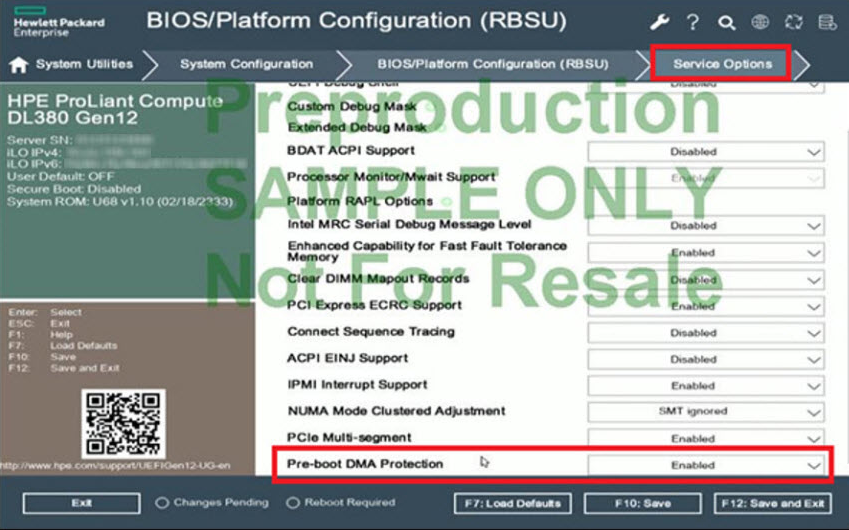Go to BIOS/Platform Configuration (RBSU) breadcrumb
The image size is (849, 530).
pos(493,64)
